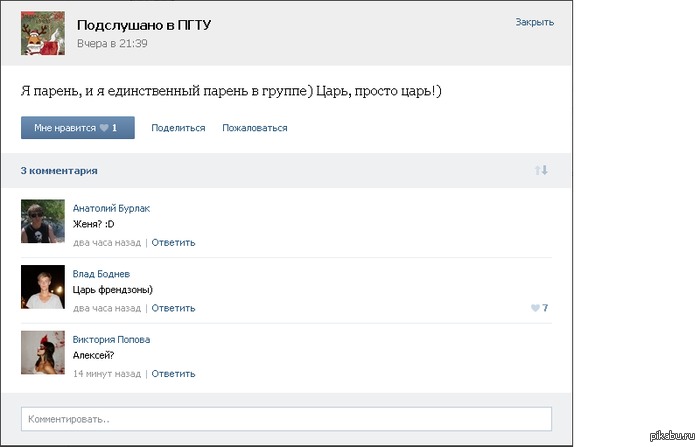The image size is (700, 447).
Task: Open Анатолий Бурлак's avatar photo
Action: (43, 221)
